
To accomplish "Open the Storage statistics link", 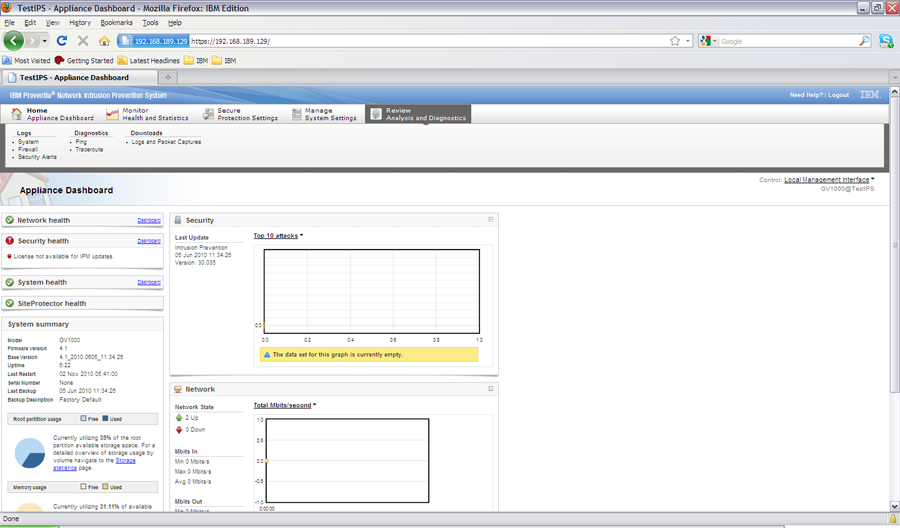I will coord(95,464).
